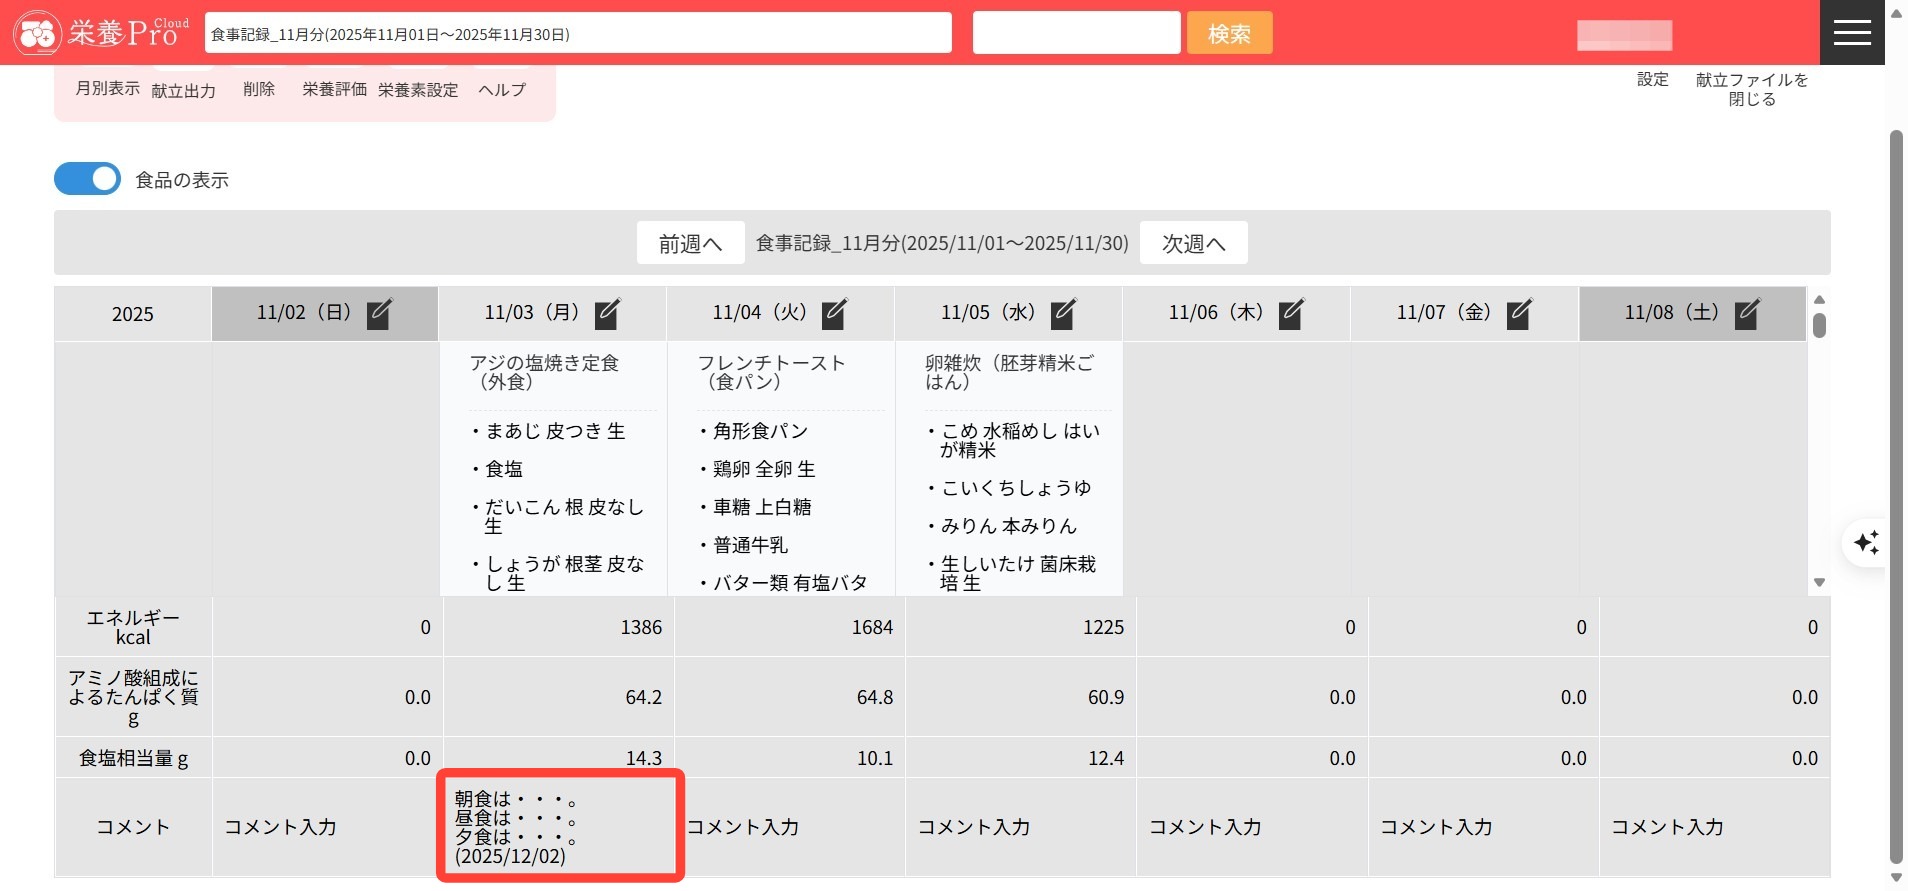Toggle the 食品の表示 switch off
The width and height of the screenshot is (1908, 891).
coord(88,179)
